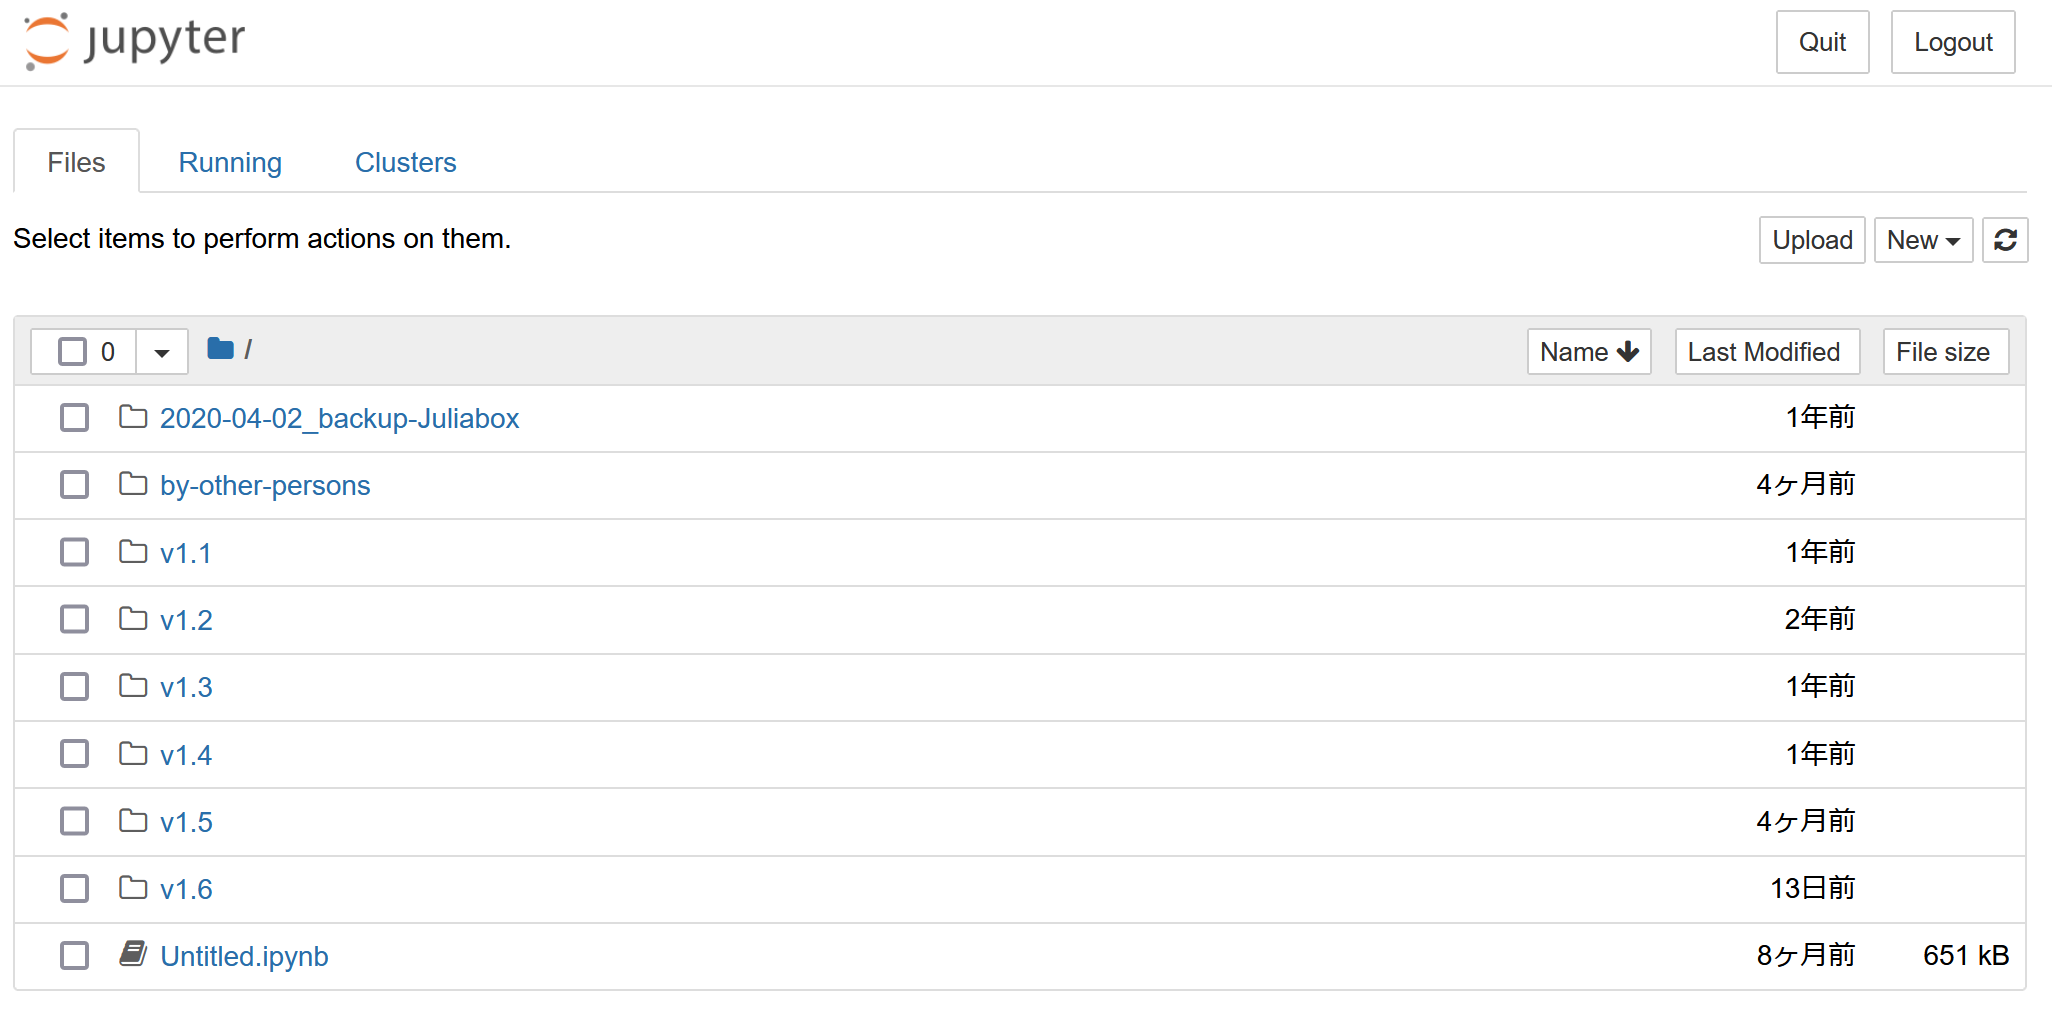Expand the selection type dropdown arrow
This screenshot has width=2052, height=1020.
pos(162,352)
